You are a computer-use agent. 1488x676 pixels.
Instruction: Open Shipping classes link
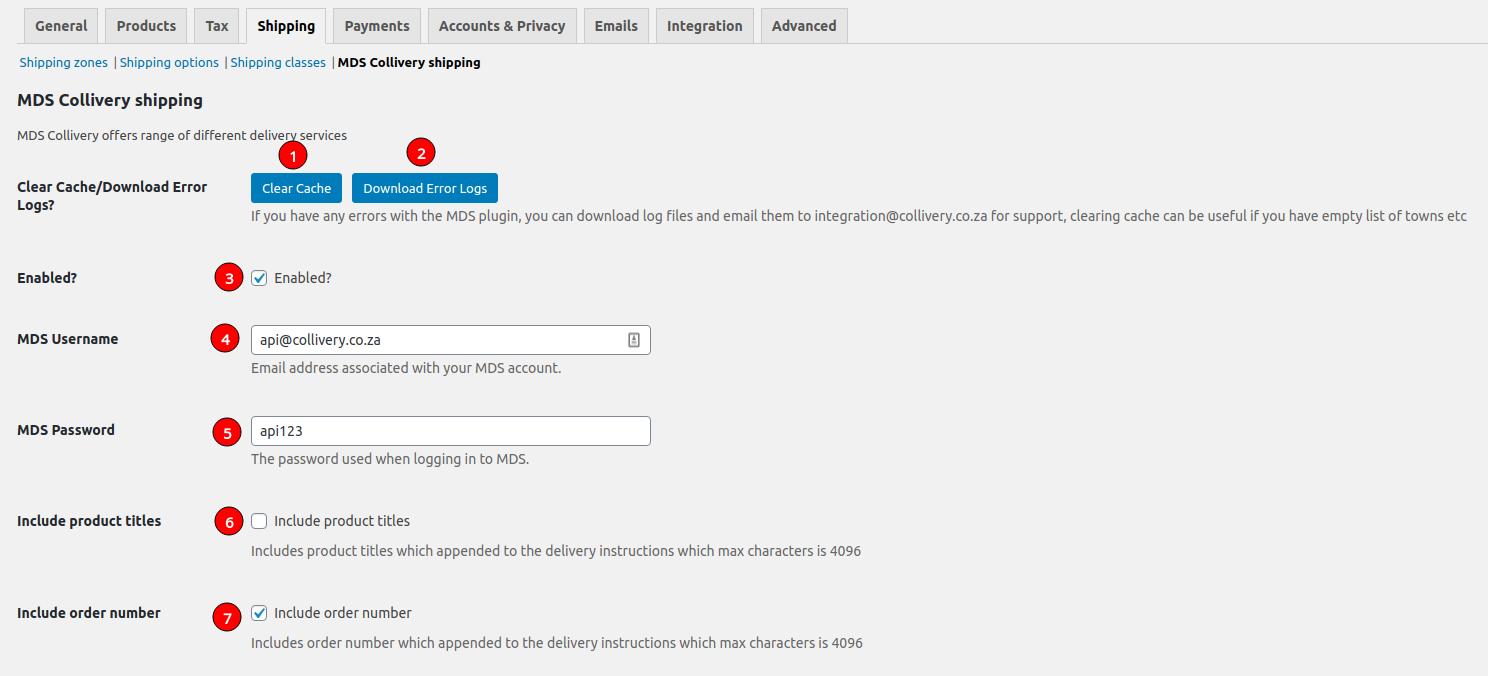click(x=278, y=62)
